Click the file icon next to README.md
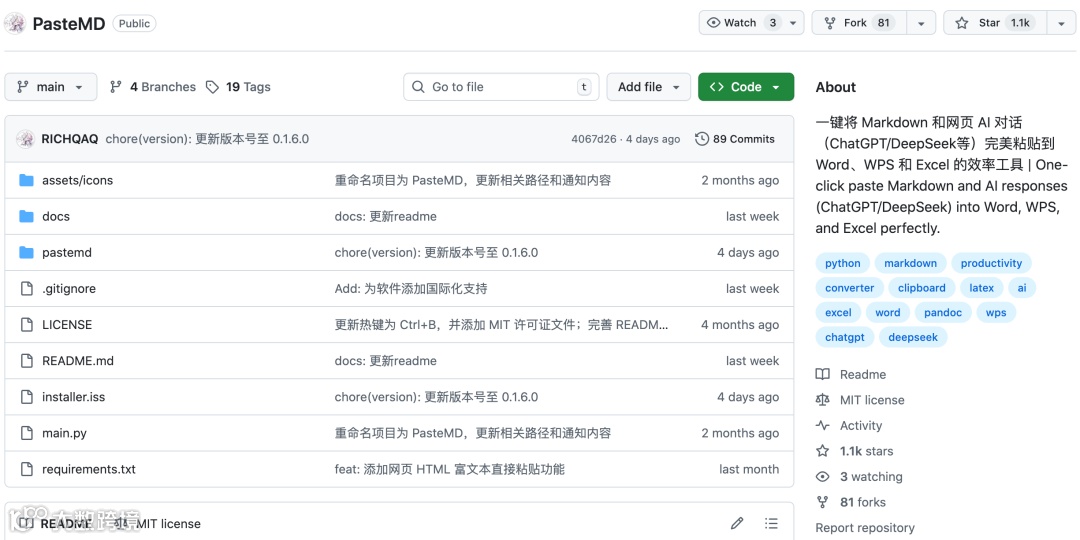This screenshot has height=540, width=1080. click(27, 361)
